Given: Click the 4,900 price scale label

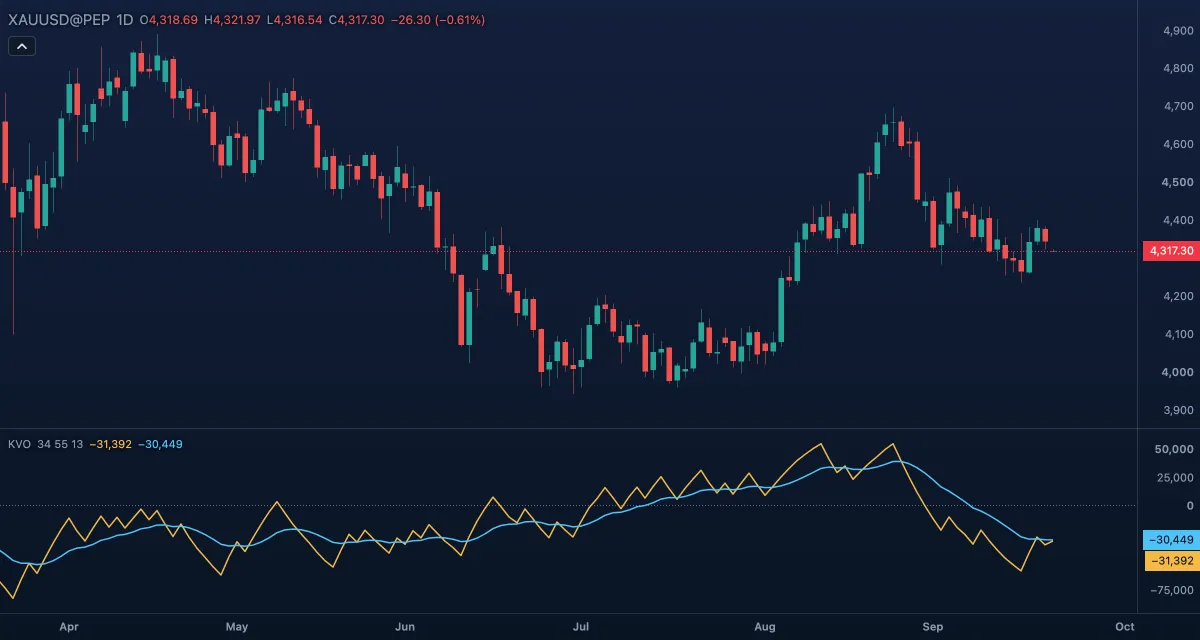Looking at the screenshot, I should tap(1178, 31).
